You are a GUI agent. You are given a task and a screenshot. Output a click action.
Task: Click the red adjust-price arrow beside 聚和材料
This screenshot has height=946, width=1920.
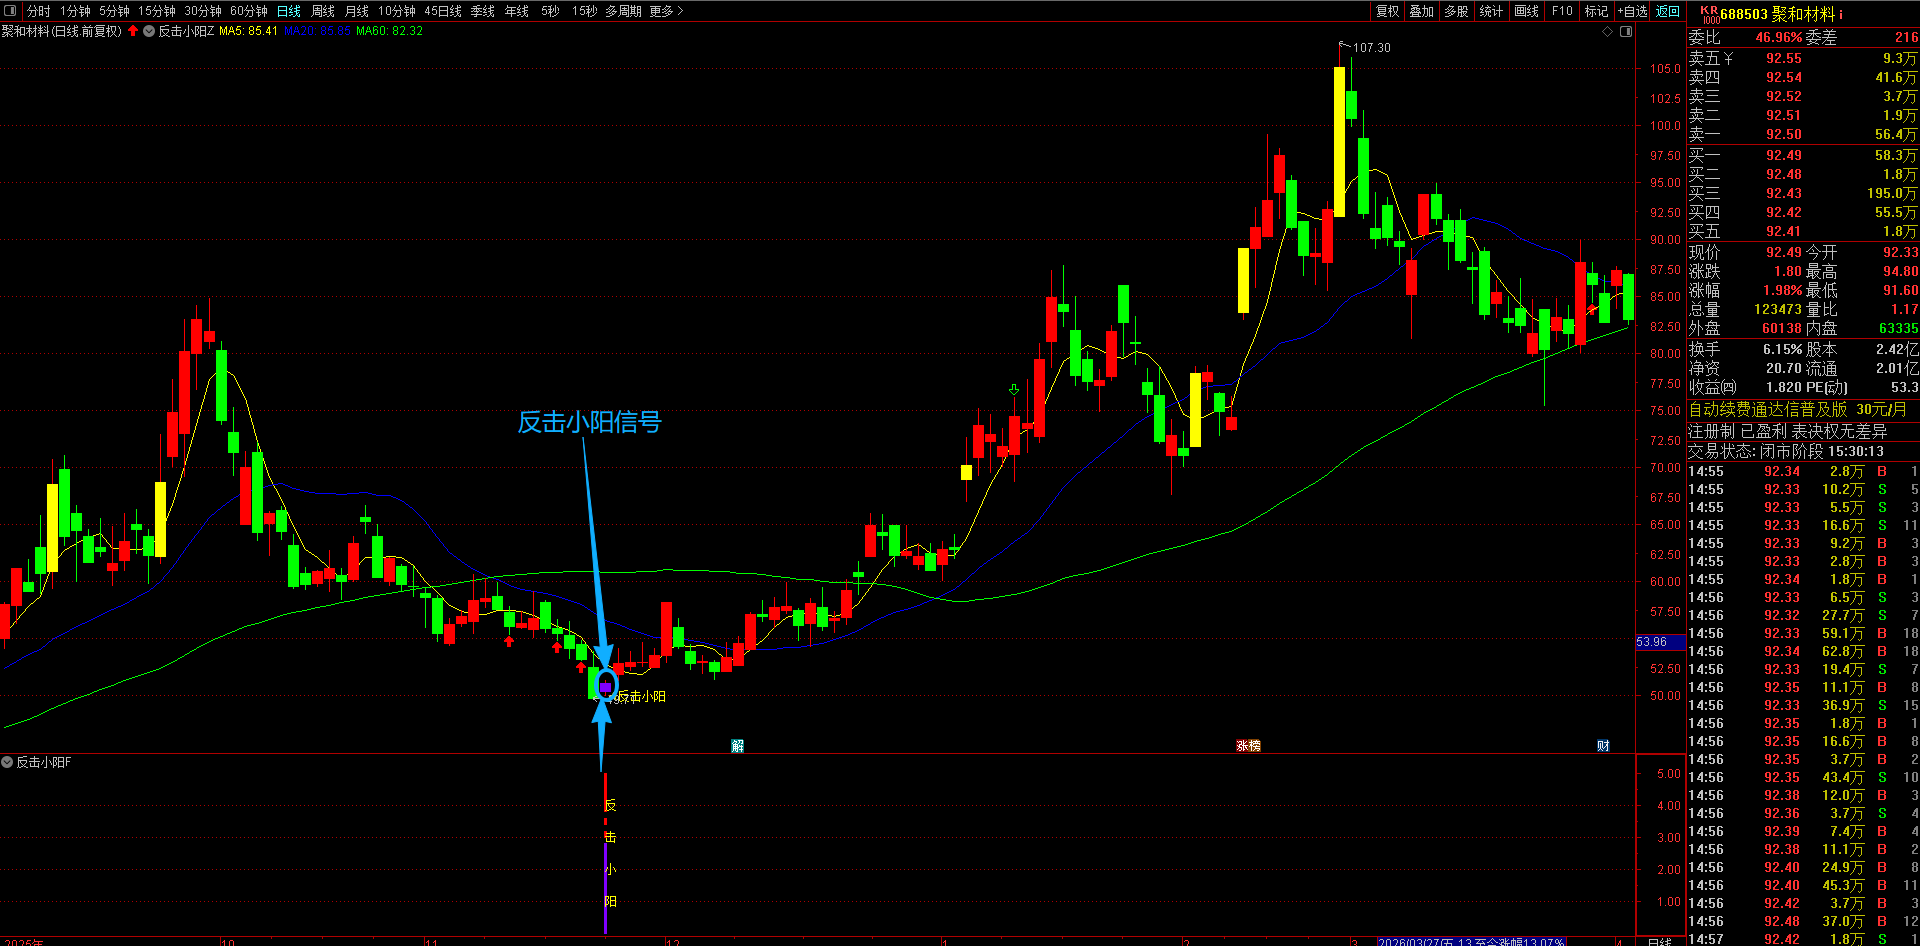pyautogui.click(x=133, y=31)
